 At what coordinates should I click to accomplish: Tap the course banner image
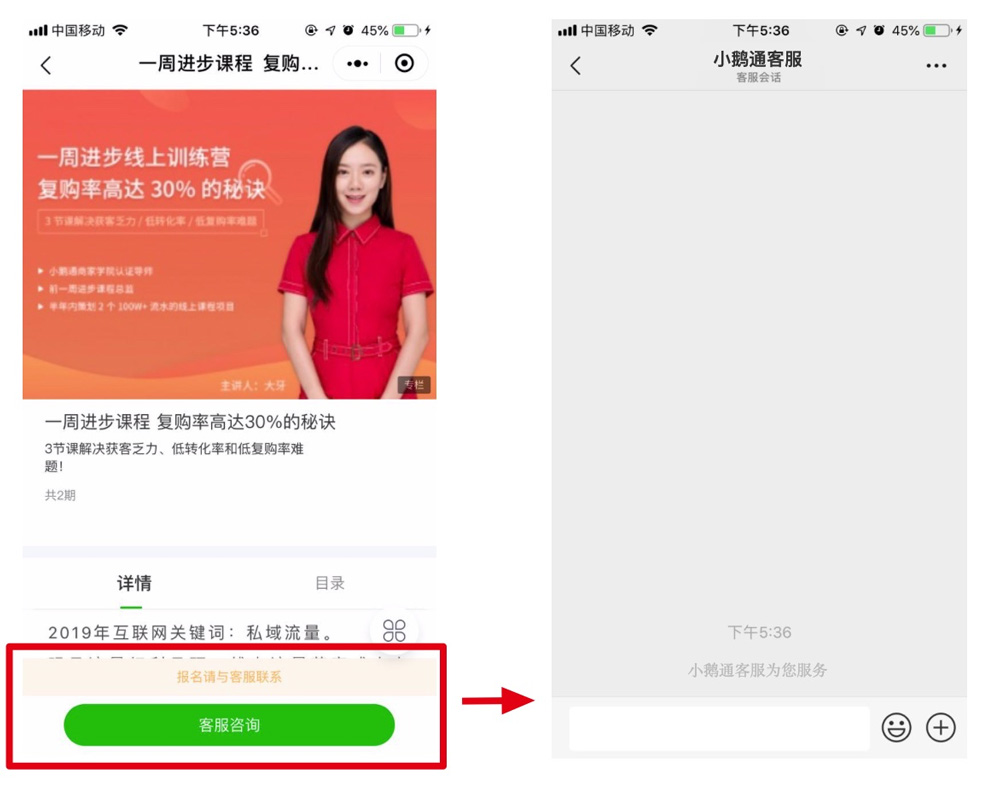[x=230, y=244]
